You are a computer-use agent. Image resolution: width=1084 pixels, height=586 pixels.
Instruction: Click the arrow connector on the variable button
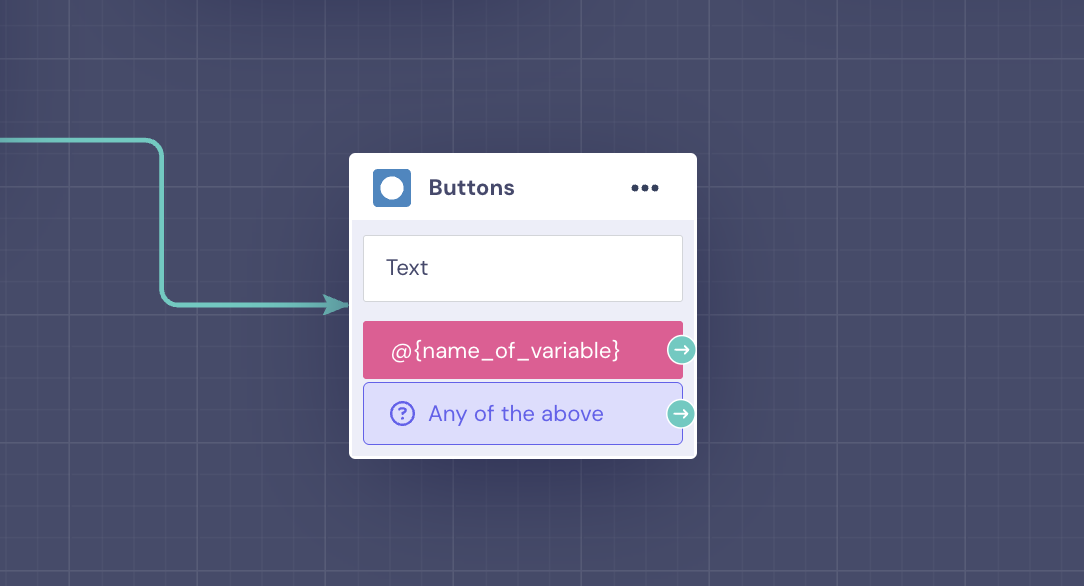coord(682,350)
